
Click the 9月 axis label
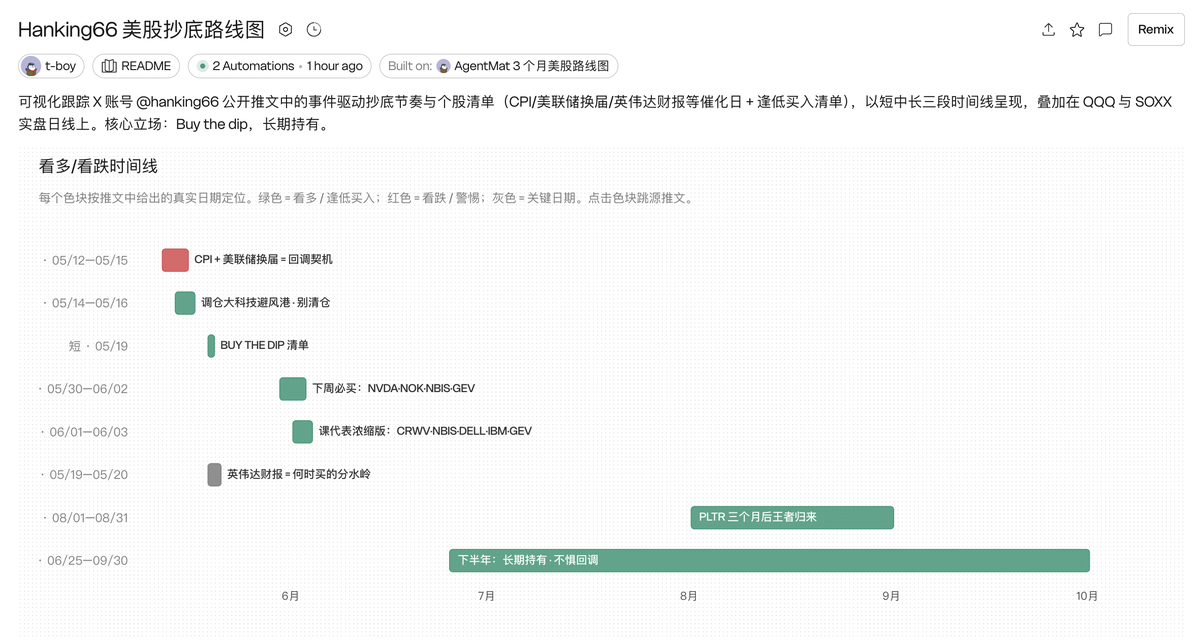(x=891, y=596)
